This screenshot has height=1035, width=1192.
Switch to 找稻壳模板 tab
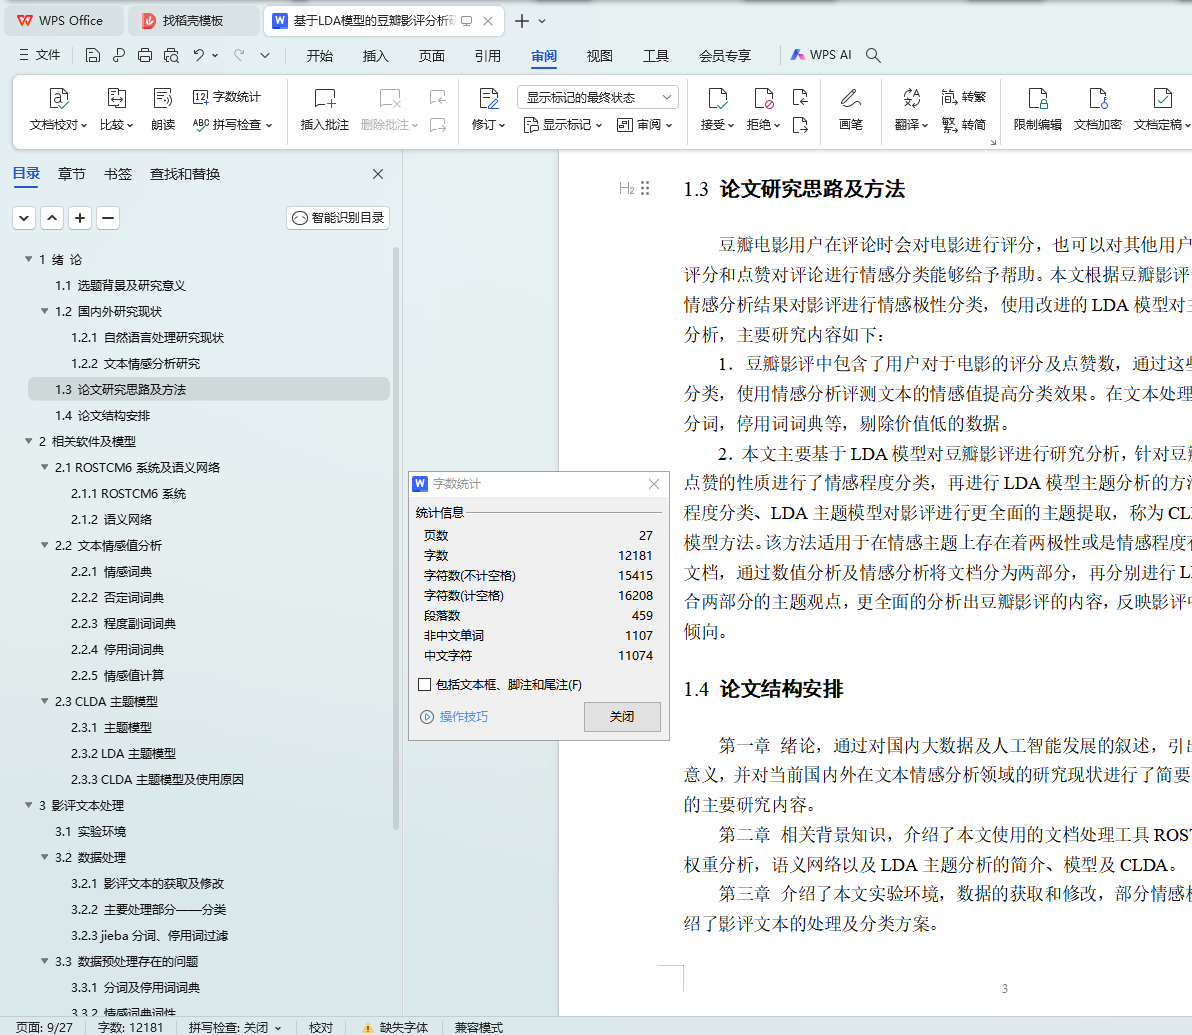(x=193, y=21)
